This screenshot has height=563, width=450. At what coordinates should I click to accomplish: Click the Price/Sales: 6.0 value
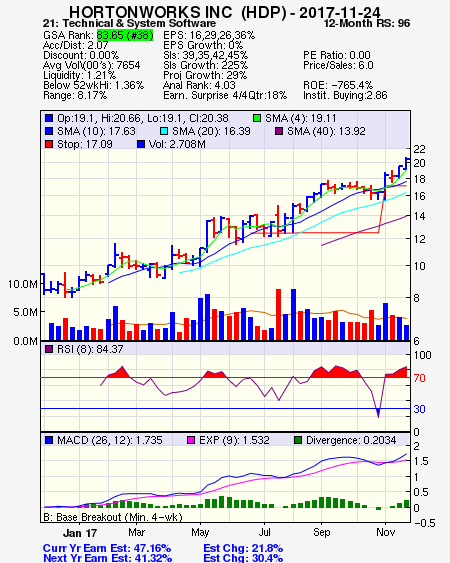338,65
